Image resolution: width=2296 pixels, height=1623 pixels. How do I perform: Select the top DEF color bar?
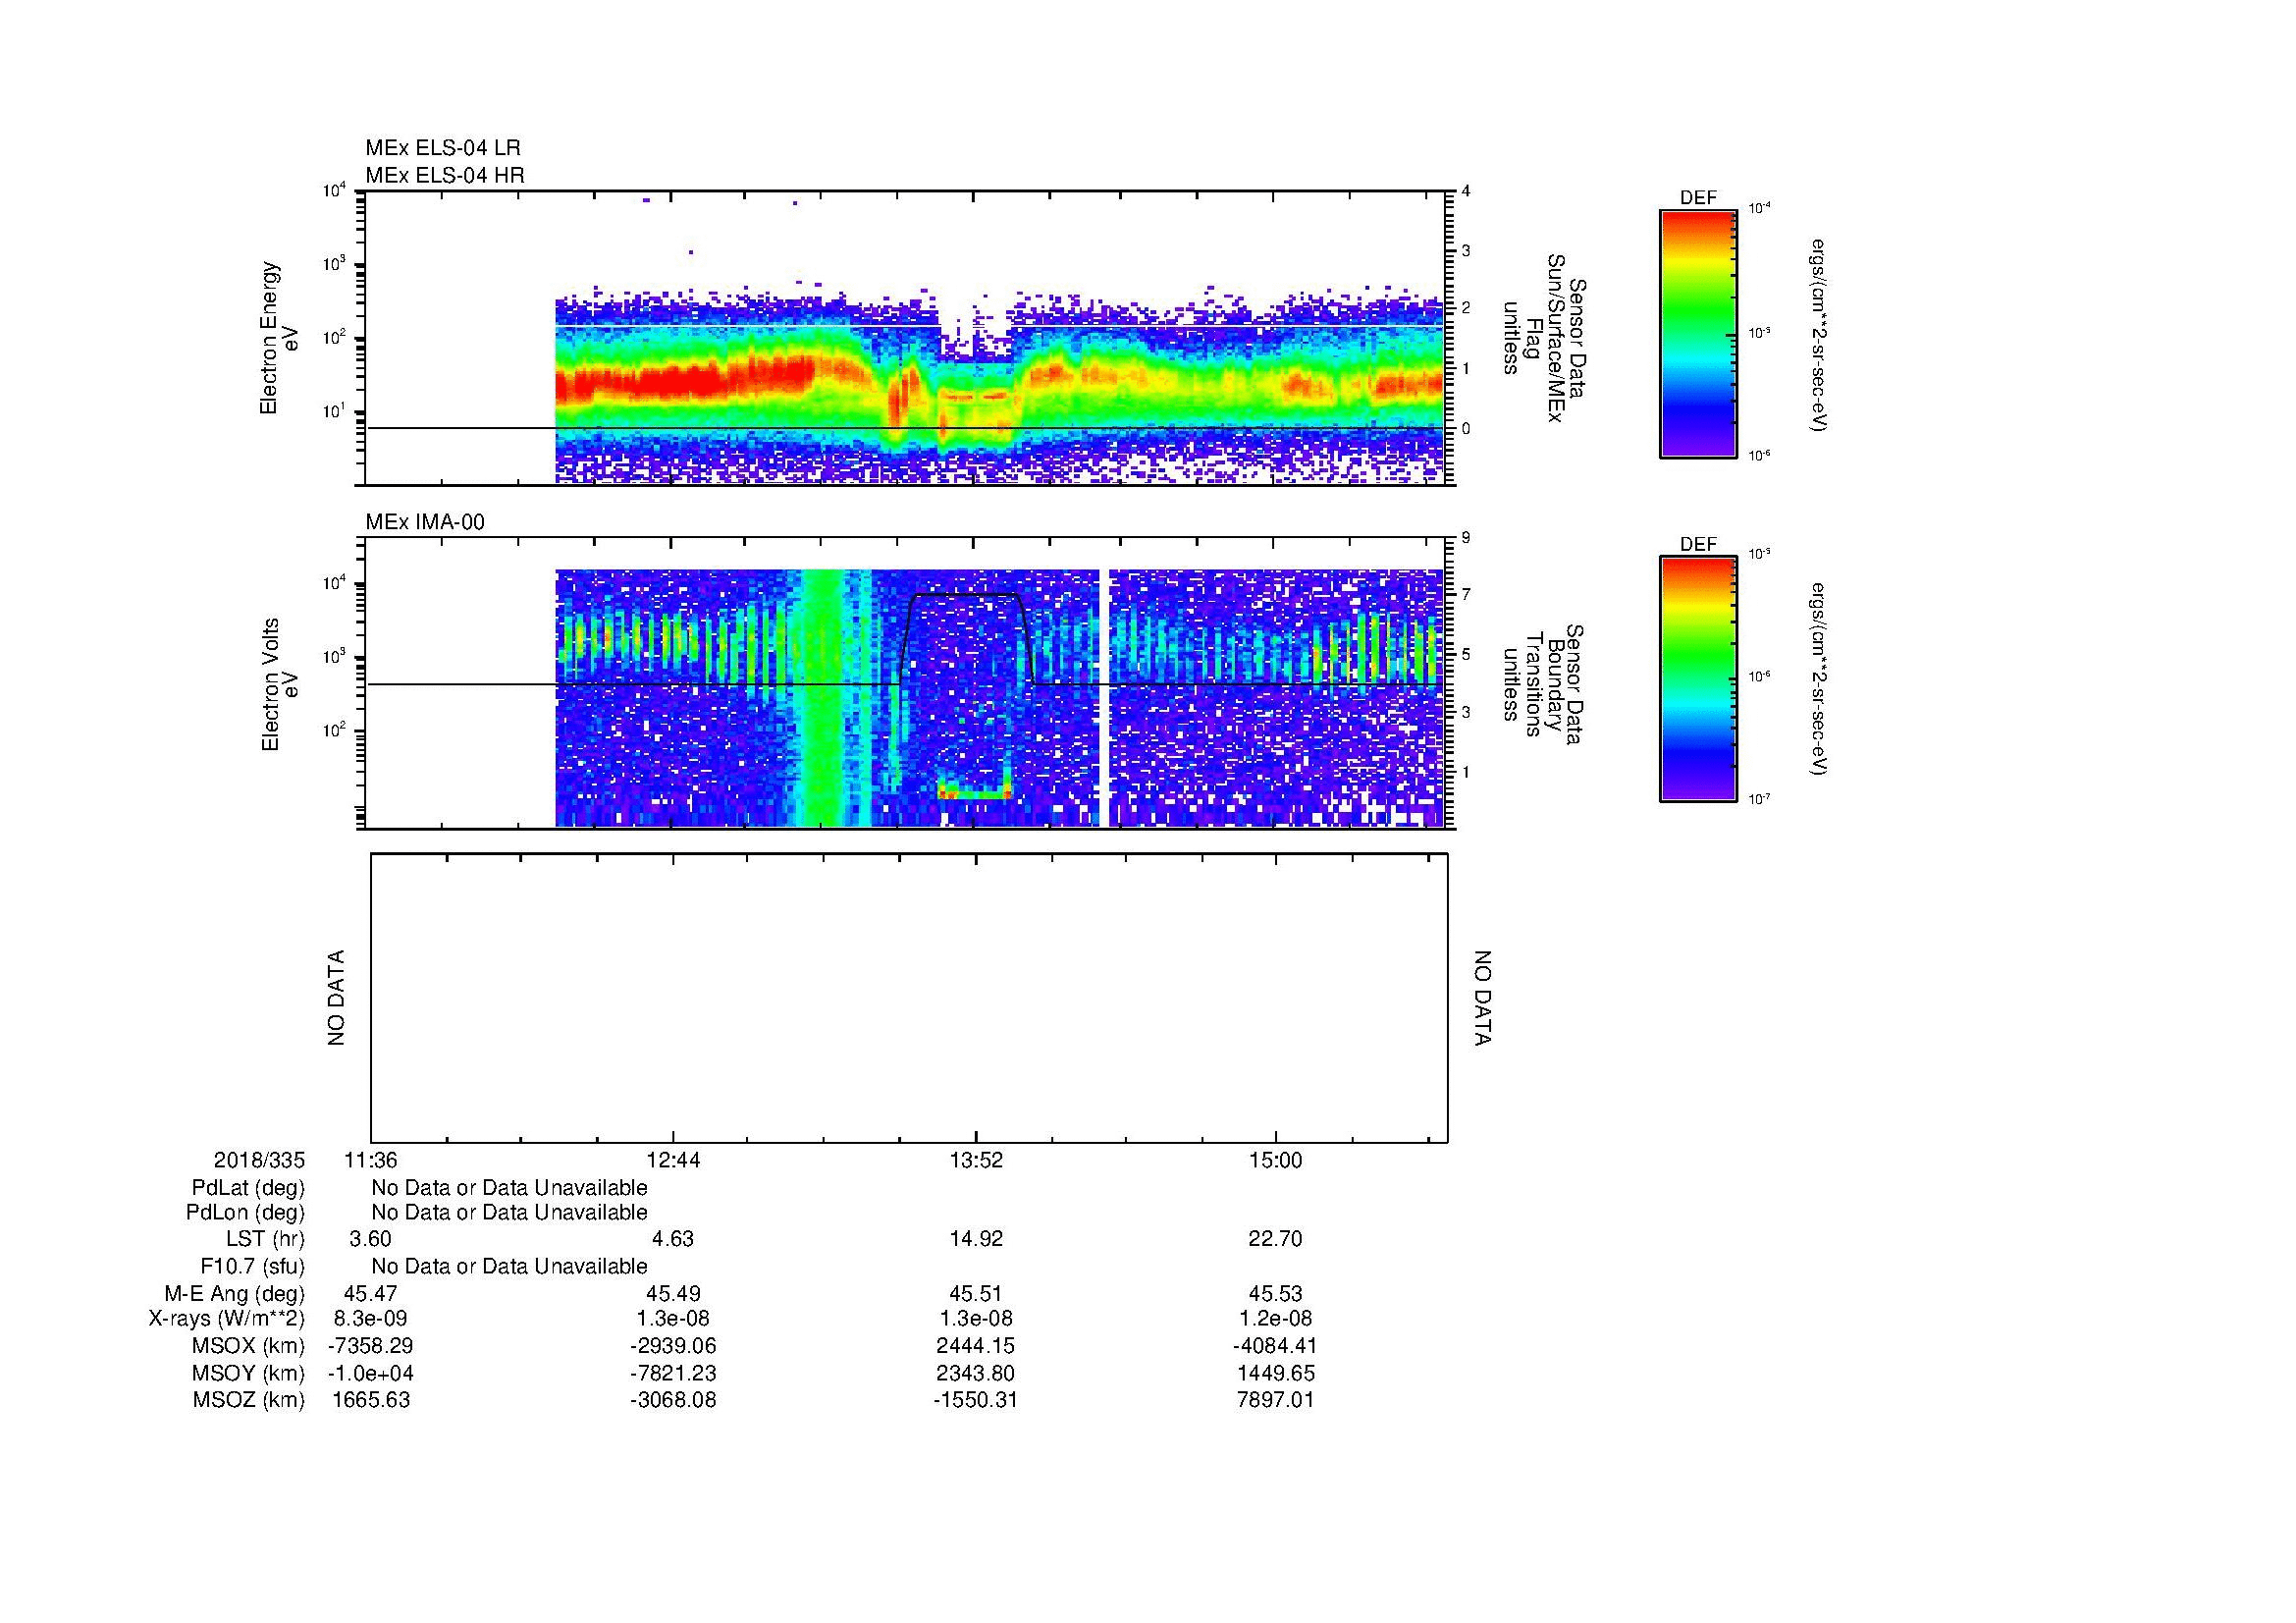tap(1697, 334)
